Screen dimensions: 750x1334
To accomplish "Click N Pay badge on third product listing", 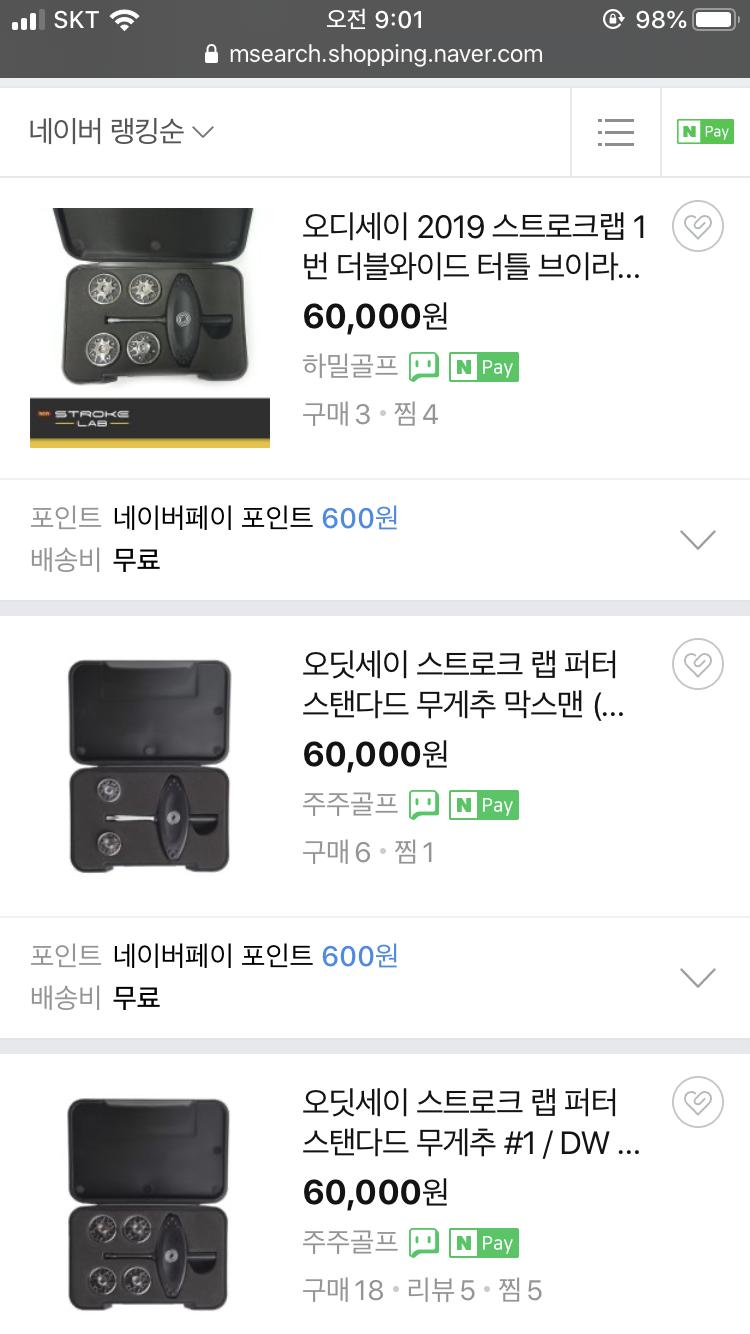I will pyautogui.click(x=483, y=1243).
